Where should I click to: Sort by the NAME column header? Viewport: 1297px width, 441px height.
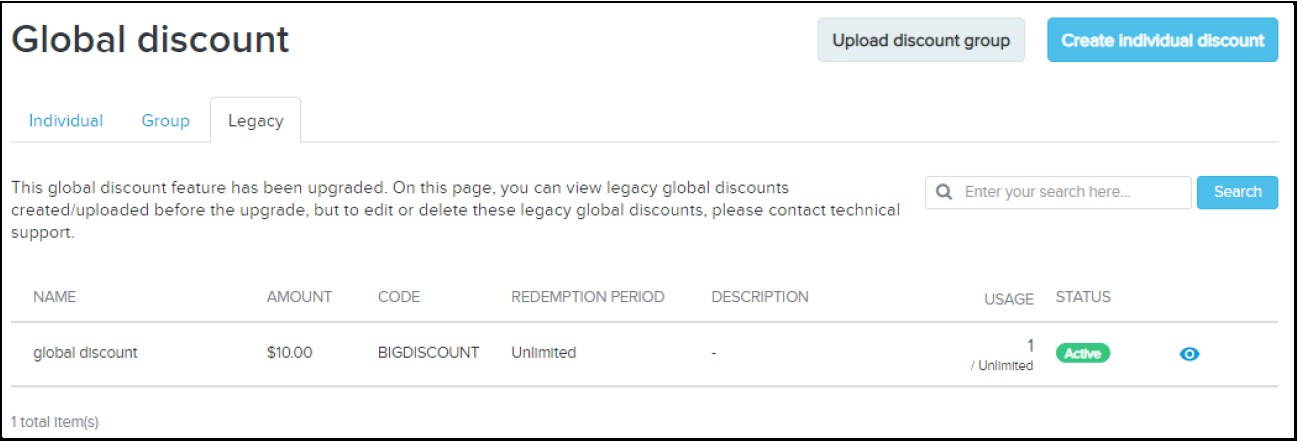click(55, 297)
